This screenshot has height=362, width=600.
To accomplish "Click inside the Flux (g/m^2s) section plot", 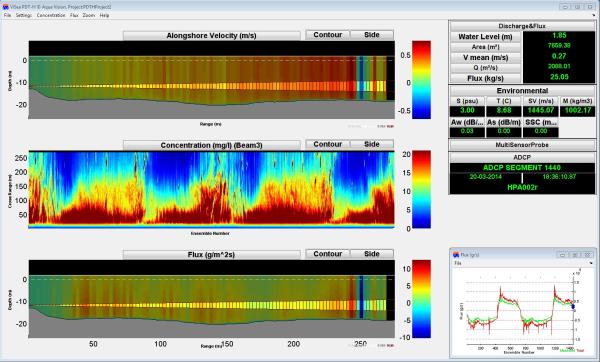I will point(212,299).
